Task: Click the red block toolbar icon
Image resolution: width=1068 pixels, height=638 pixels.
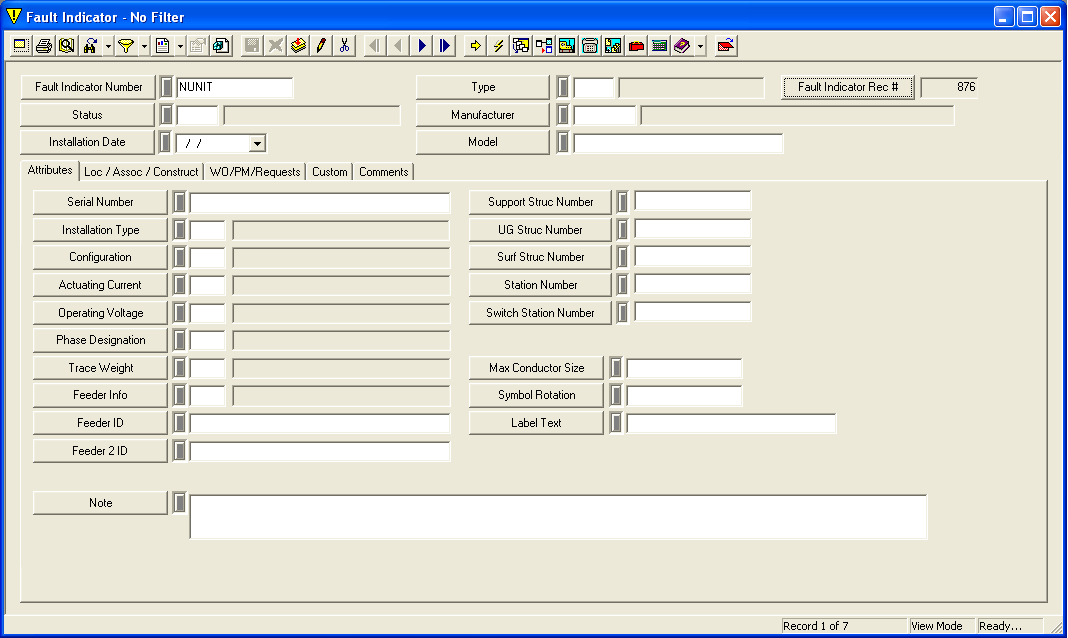Action: (636, 46)
